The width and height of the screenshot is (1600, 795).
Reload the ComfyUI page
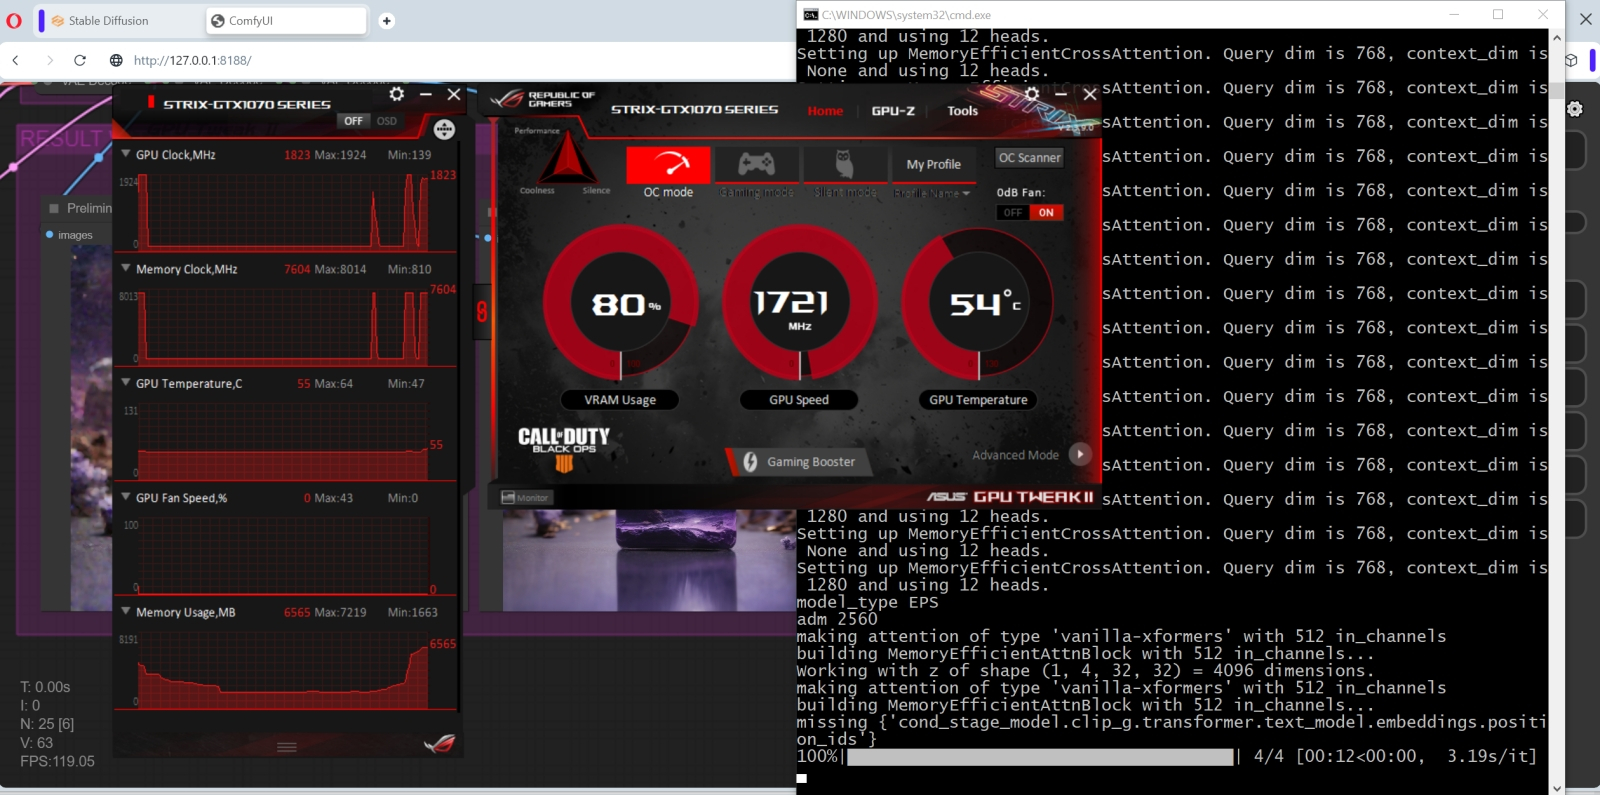(80, 60)
